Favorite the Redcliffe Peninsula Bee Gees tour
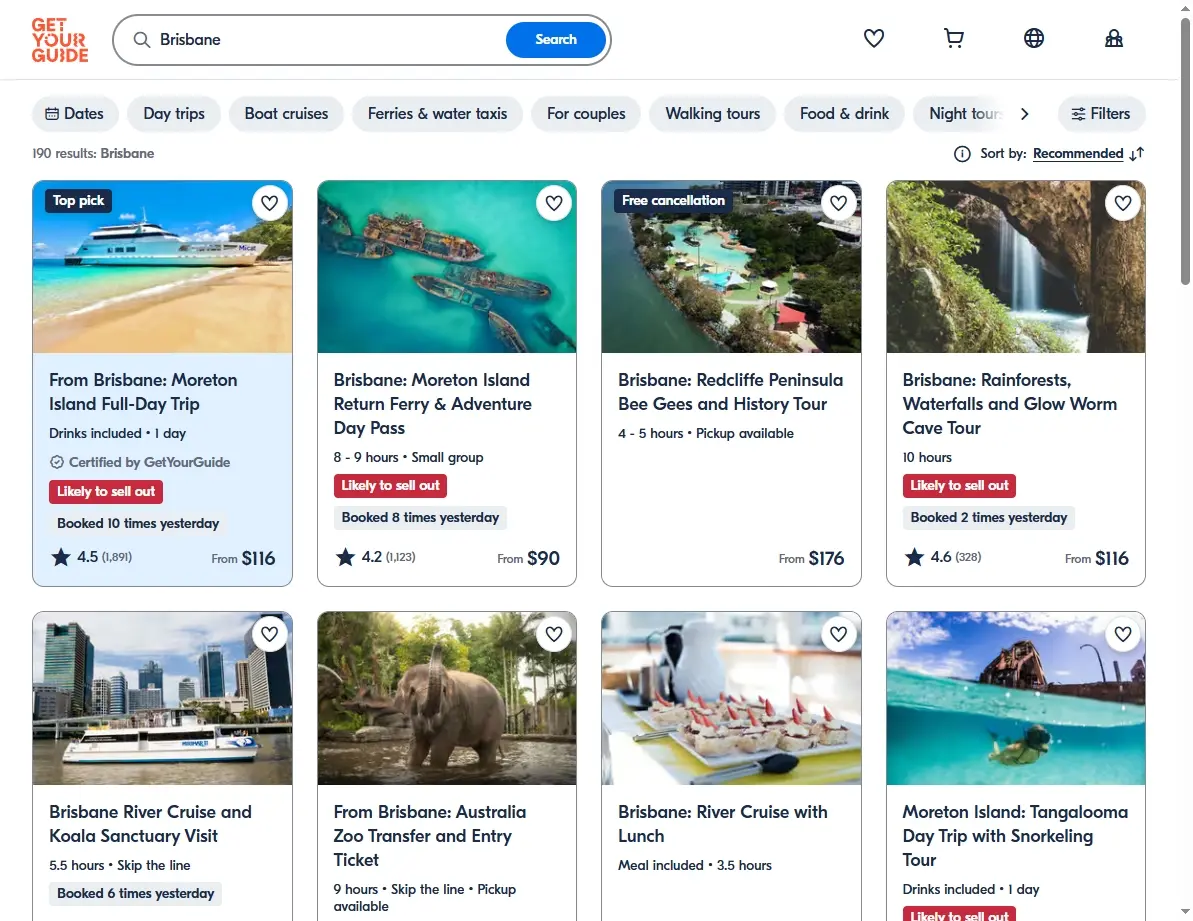This screenshot has height=921, width=1193. [x=838, y=203]
